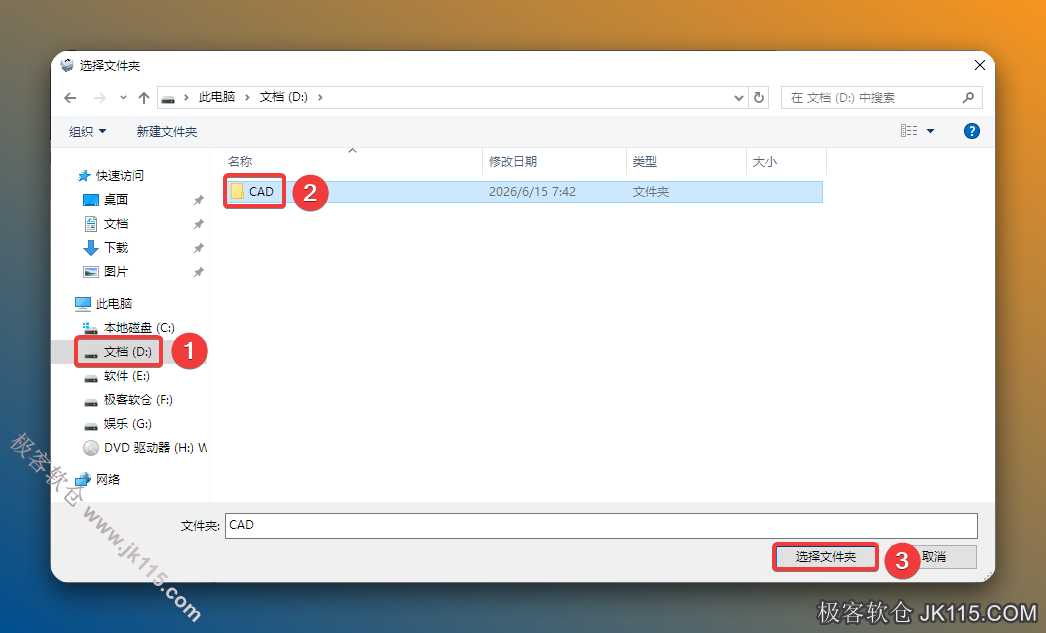Open the recent locations dropdown arrow

point(123,98)
